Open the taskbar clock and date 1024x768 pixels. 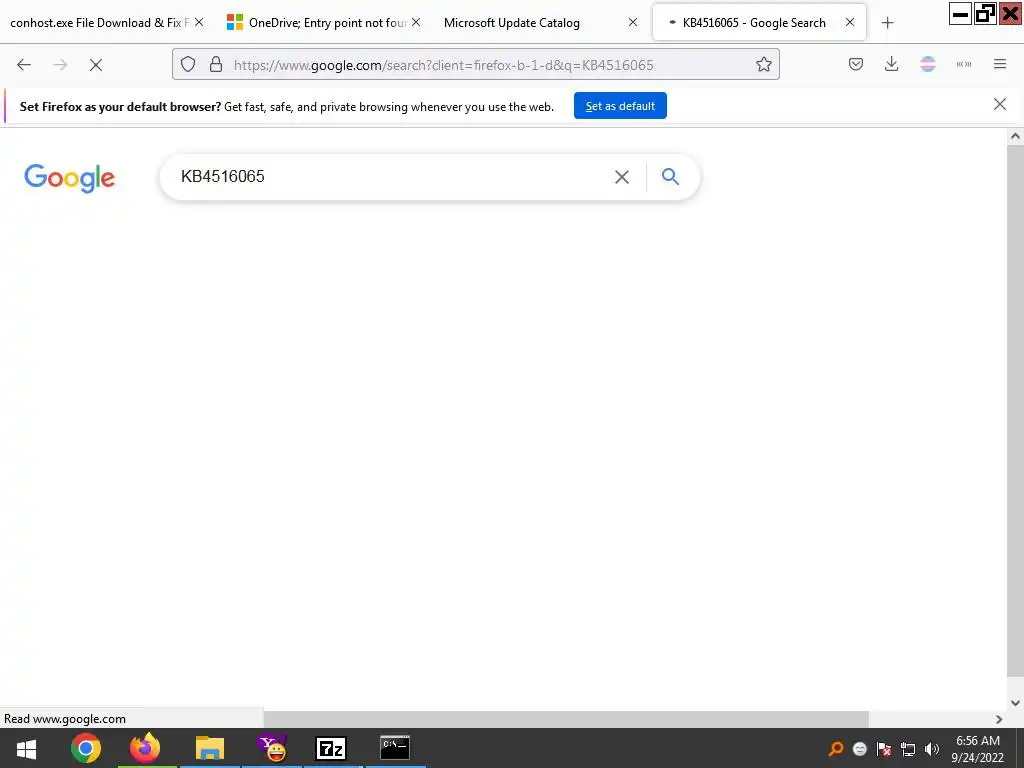pos(978,748)
